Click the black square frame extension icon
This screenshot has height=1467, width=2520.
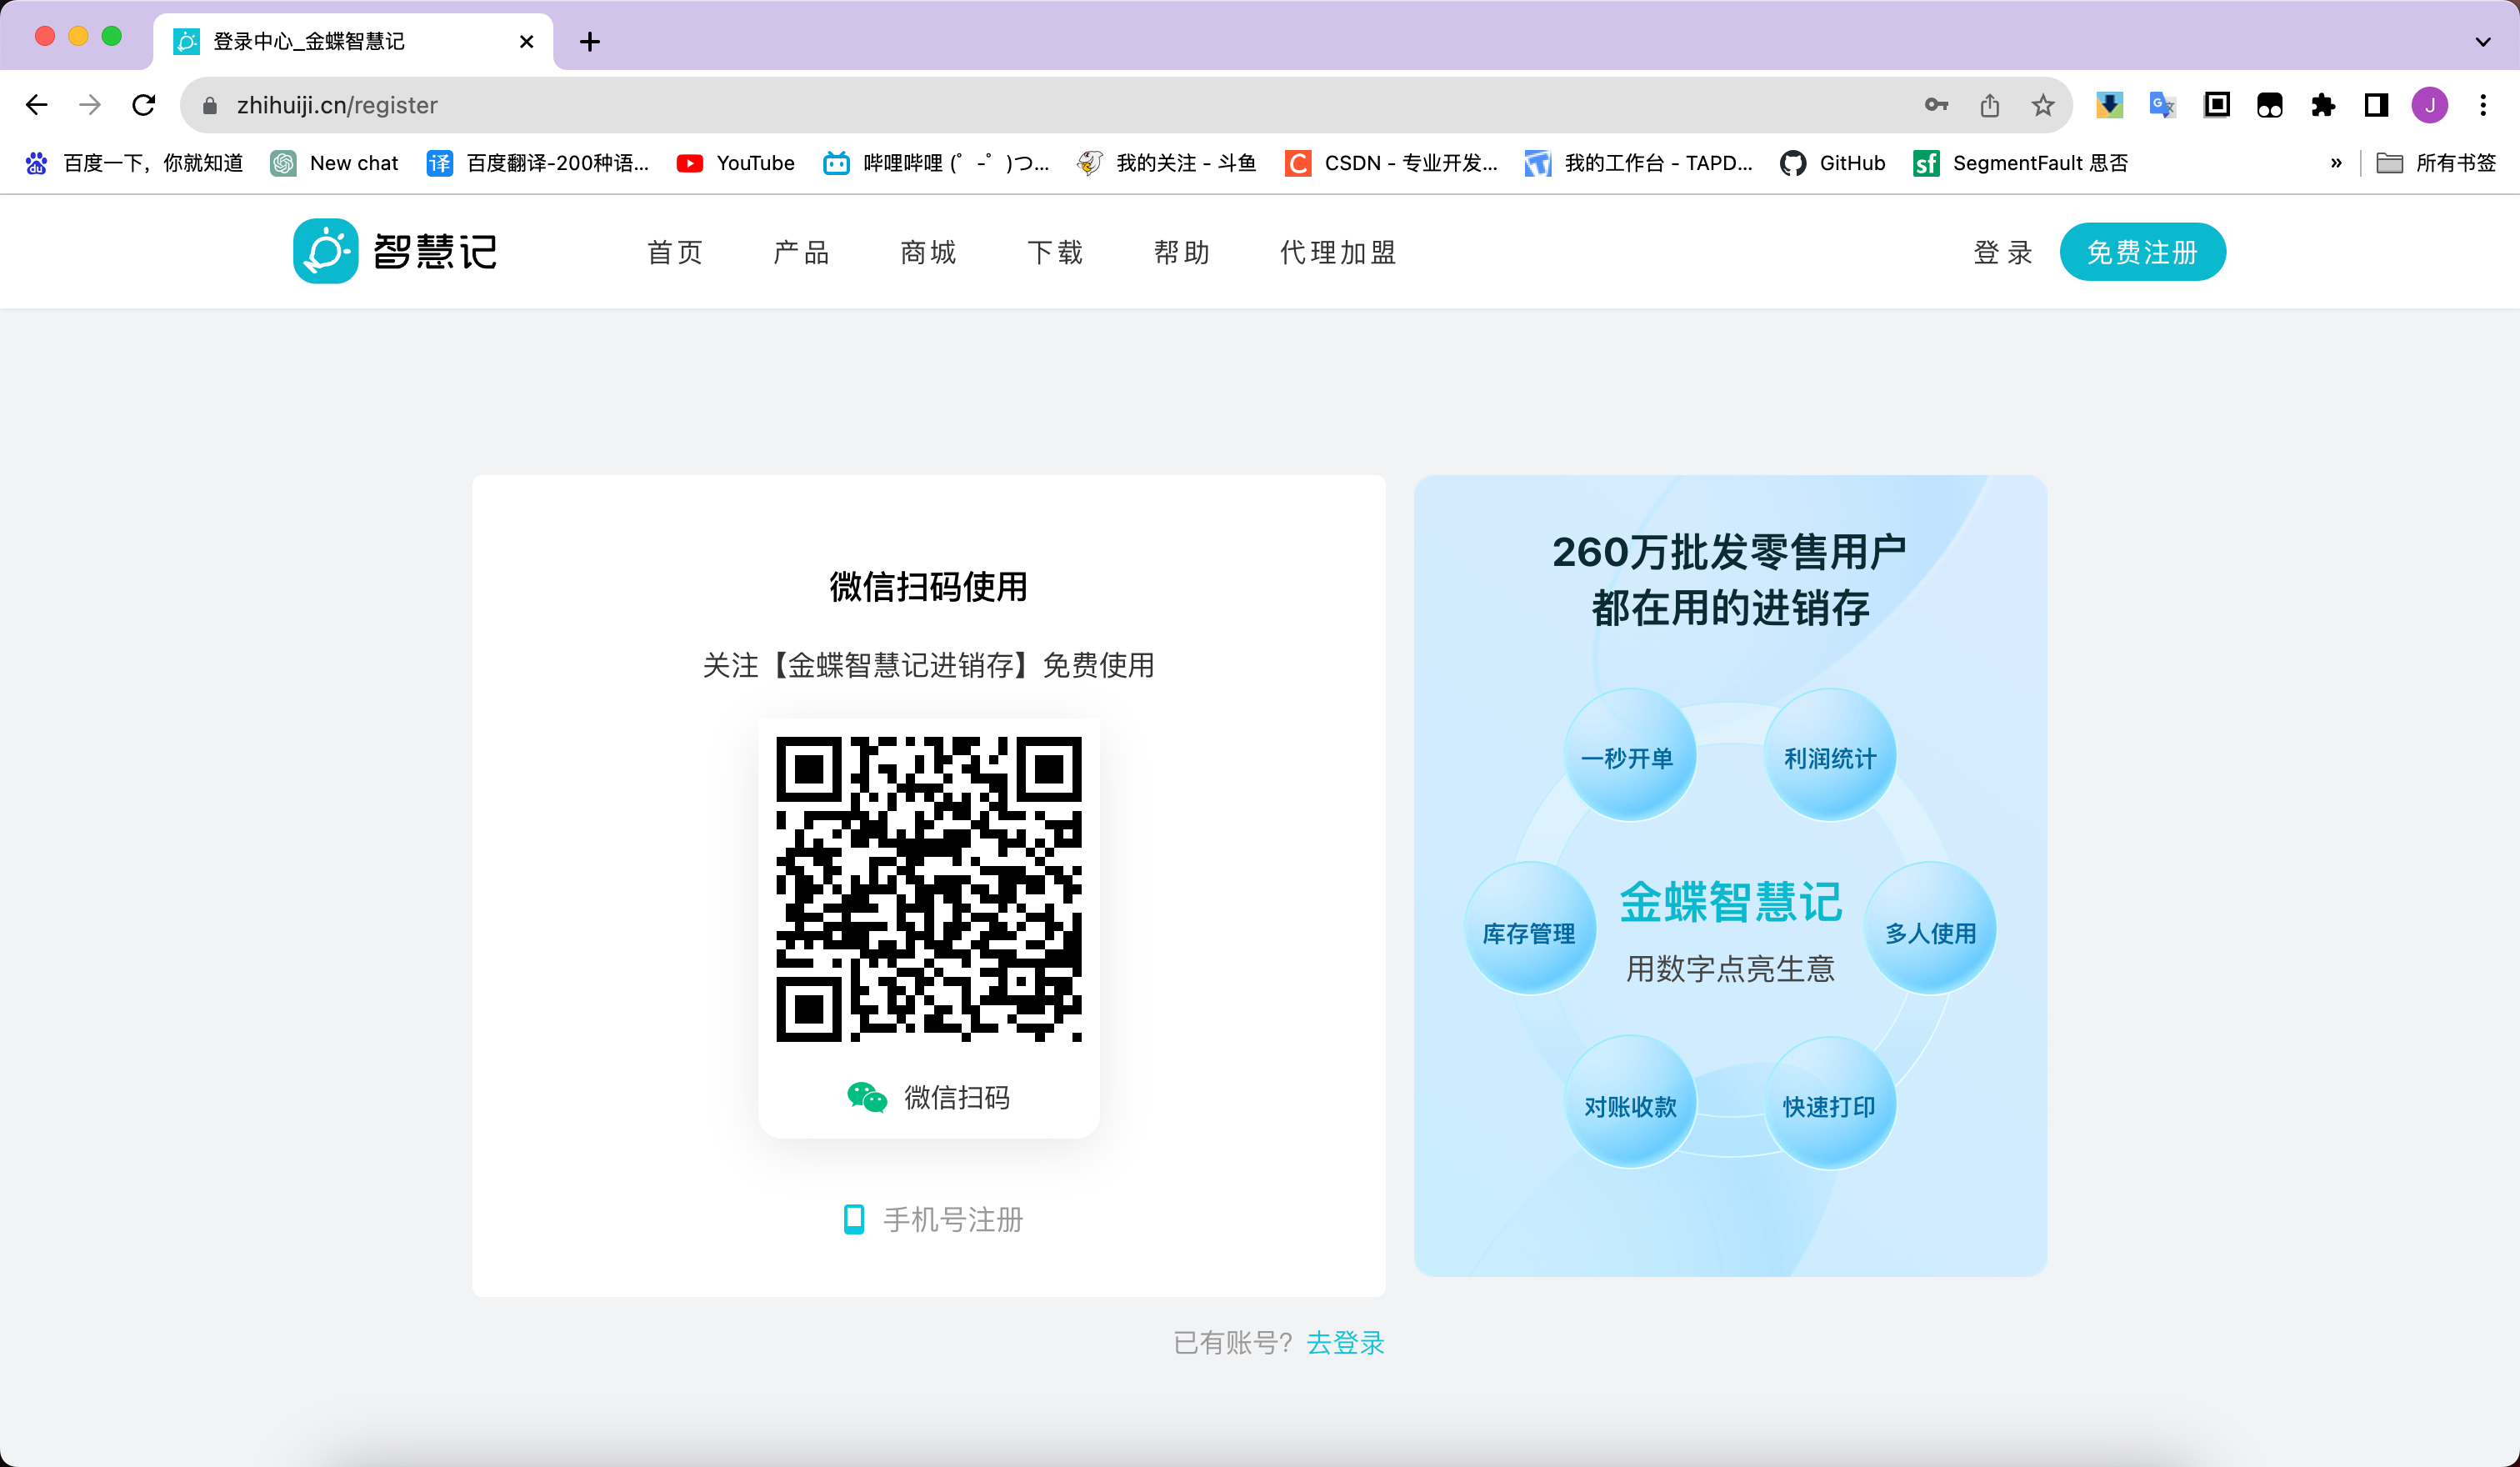click(2217, 105)
